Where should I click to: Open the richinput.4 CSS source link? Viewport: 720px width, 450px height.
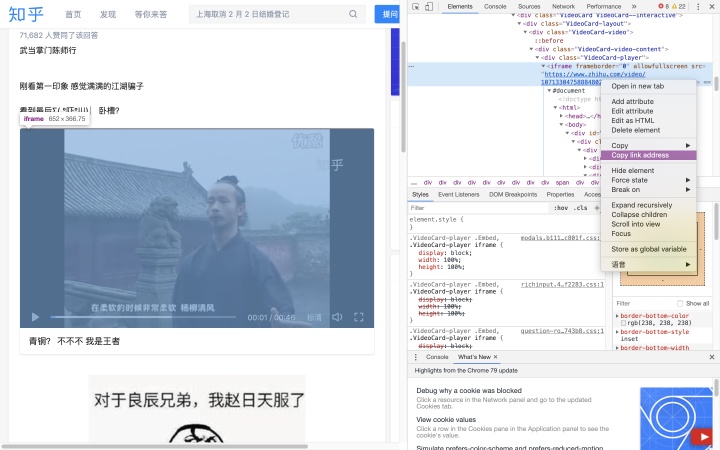pos(562,285)
